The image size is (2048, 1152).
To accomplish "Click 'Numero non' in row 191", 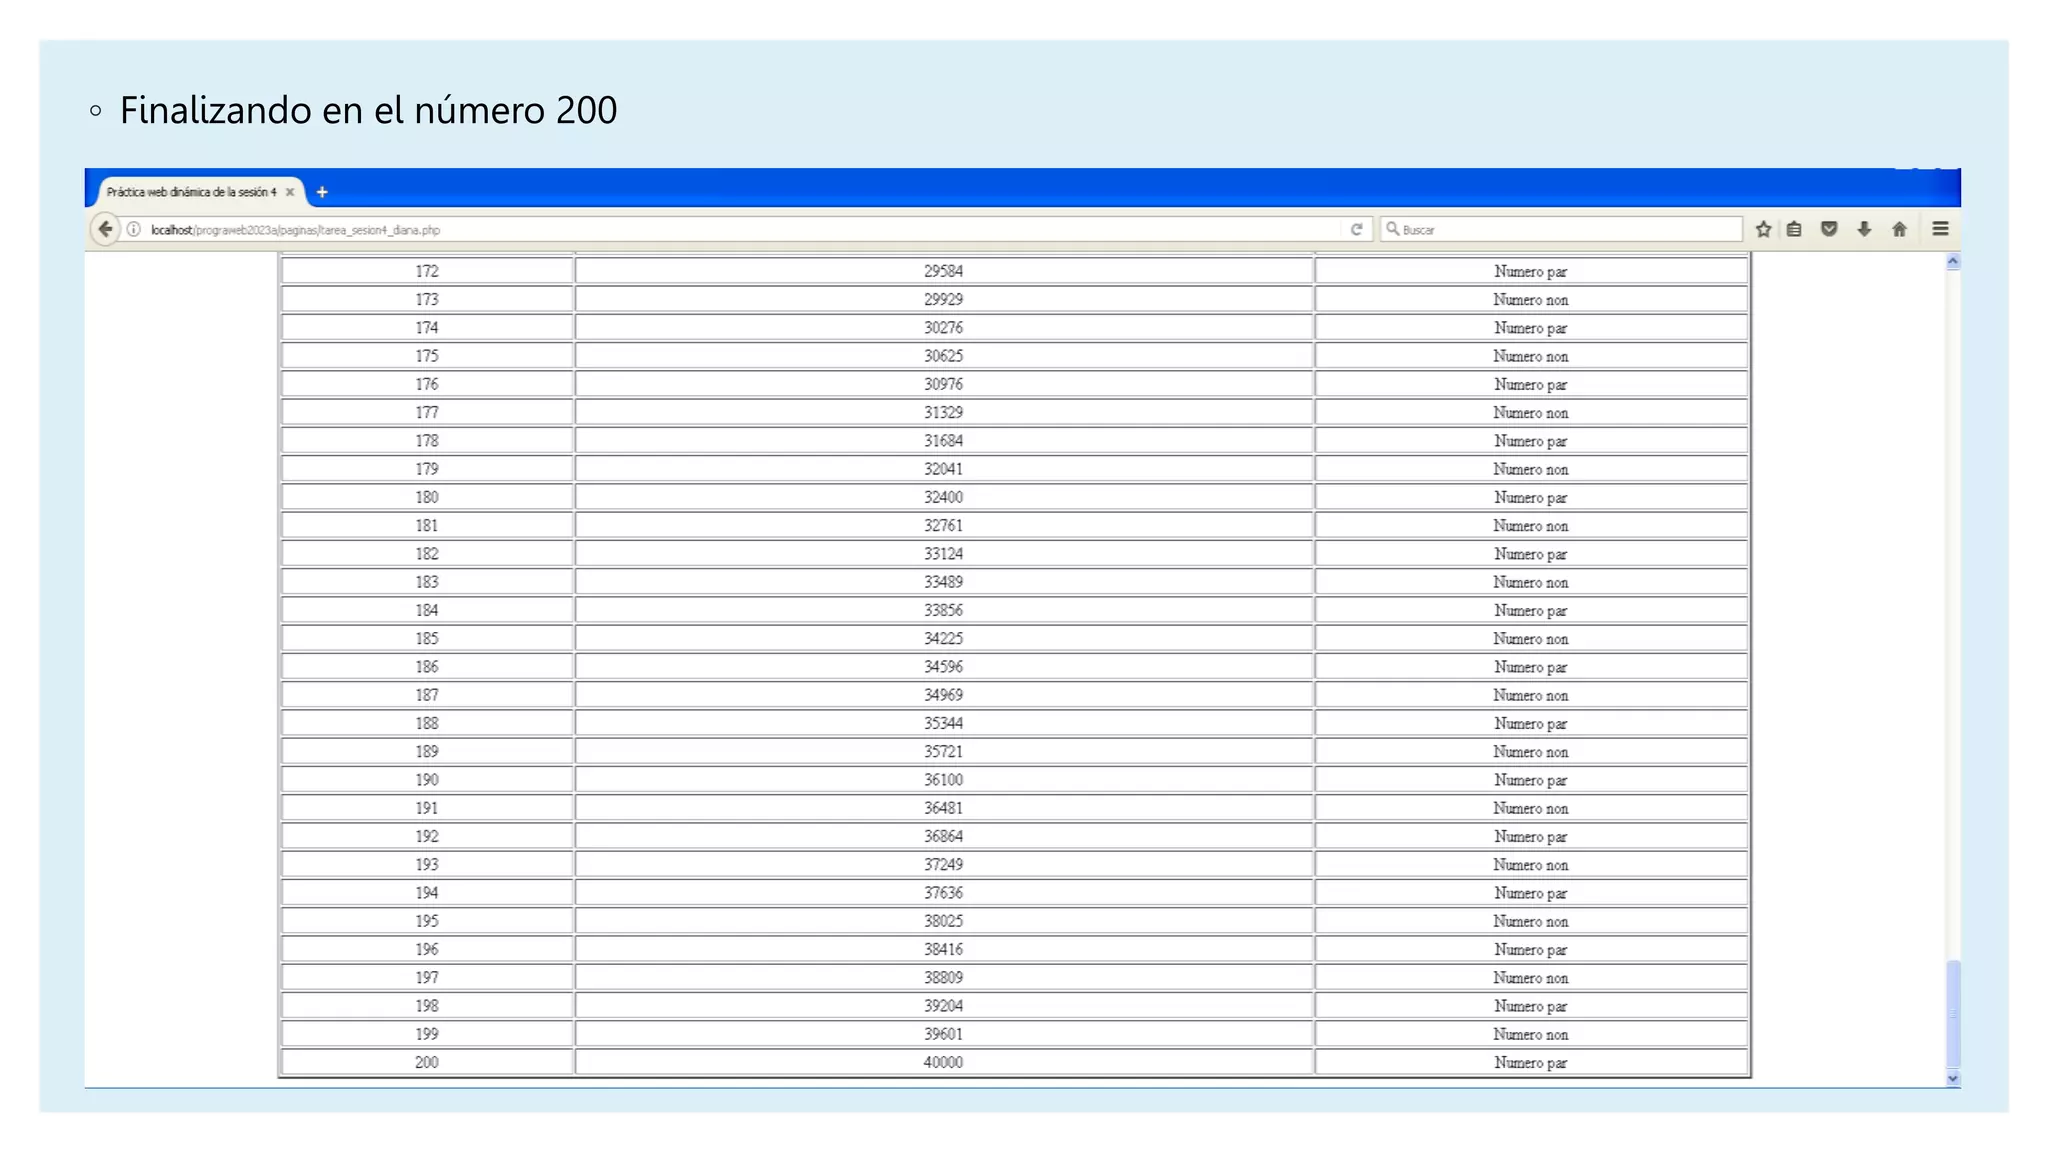I will pos(1530,808).
